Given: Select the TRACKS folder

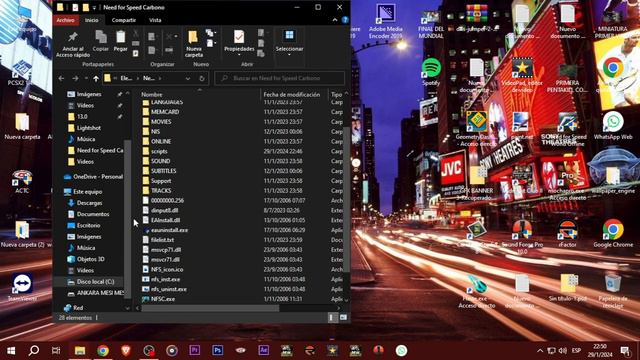Looking at the screenshot, I should point(161,191).
